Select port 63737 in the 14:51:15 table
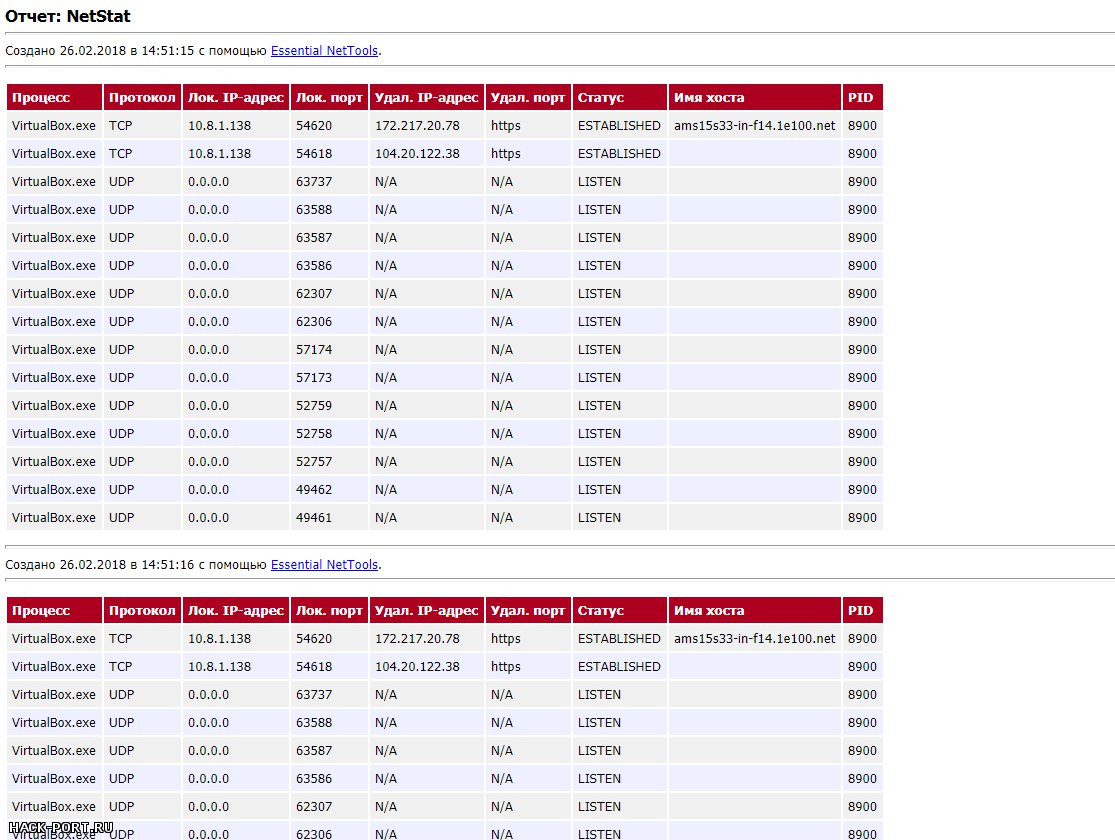This screenshot has height=840, width=1115. tap(314, 181)
